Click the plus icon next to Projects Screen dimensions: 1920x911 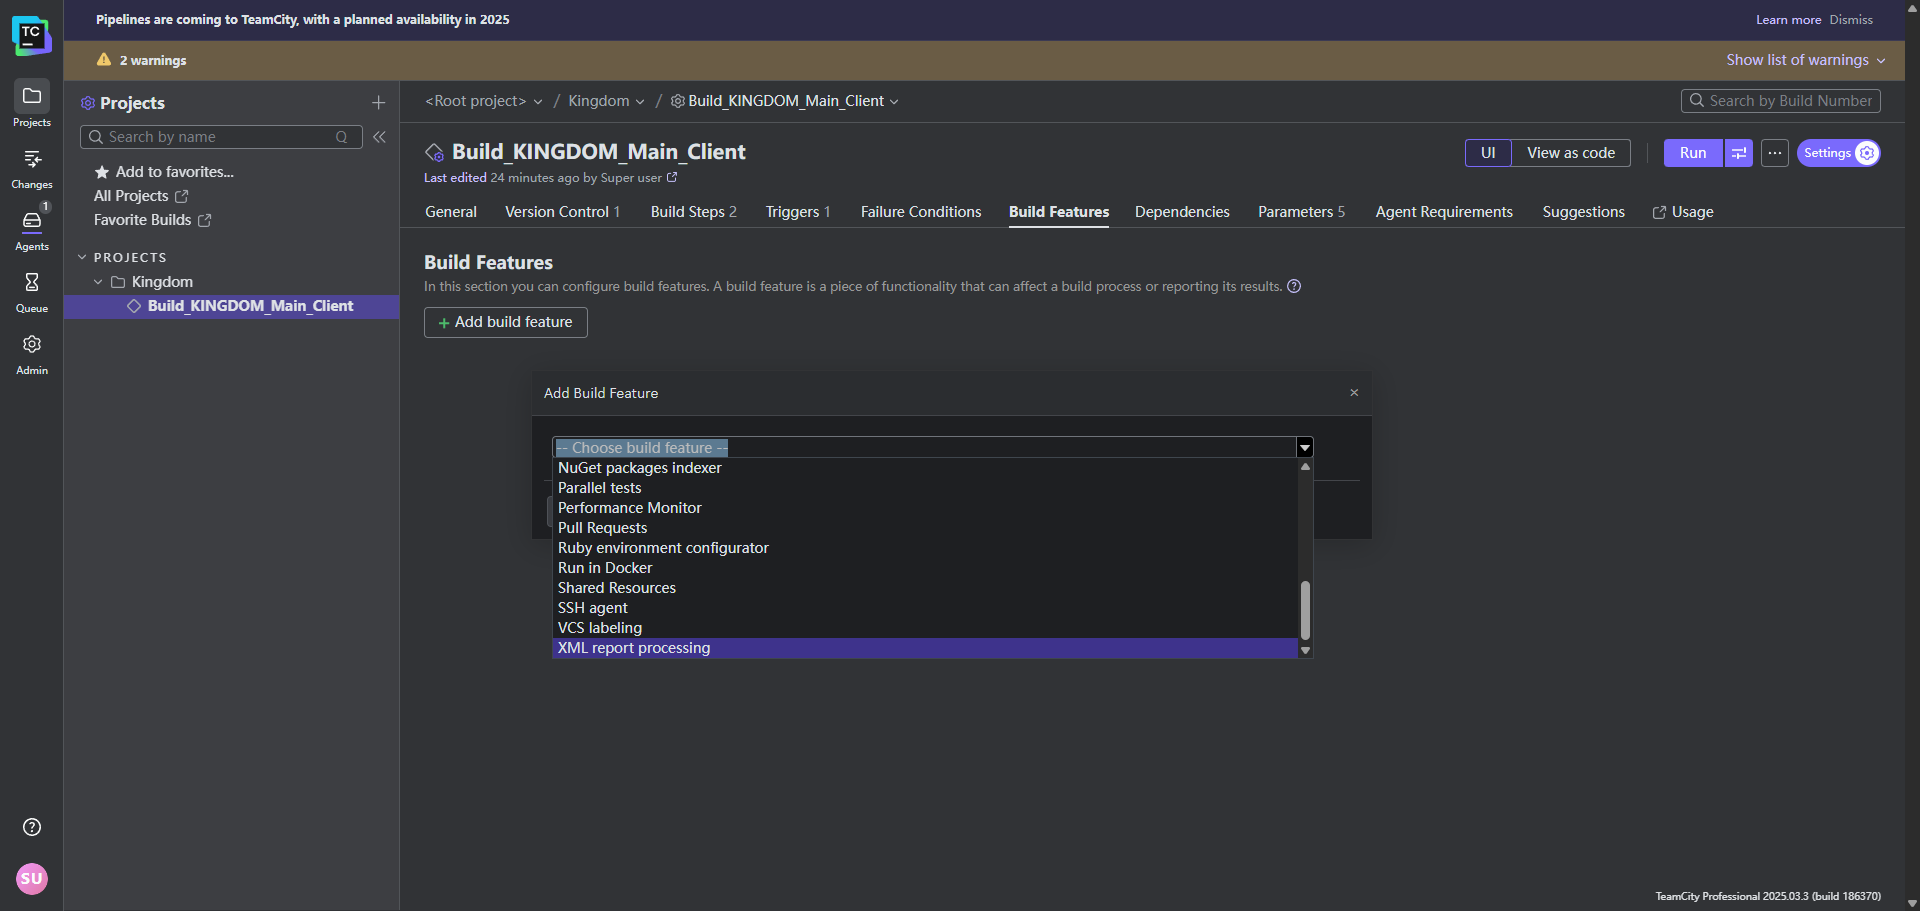(x=378, y=103)
